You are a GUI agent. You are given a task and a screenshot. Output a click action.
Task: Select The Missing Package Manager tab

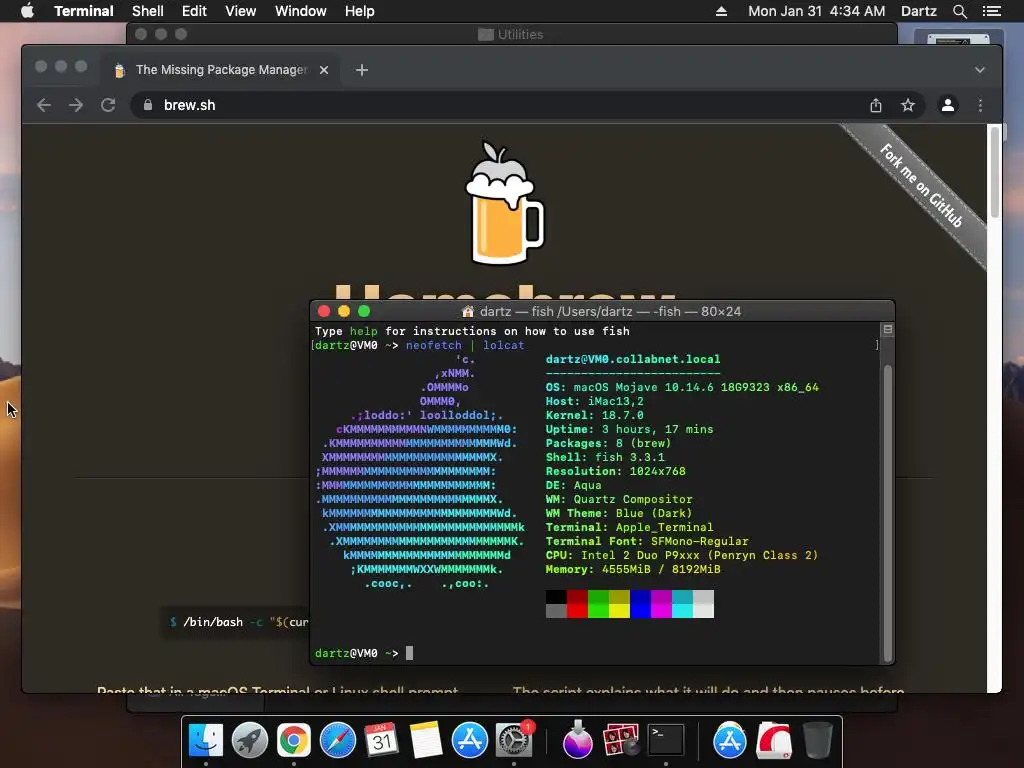(219, 70)
